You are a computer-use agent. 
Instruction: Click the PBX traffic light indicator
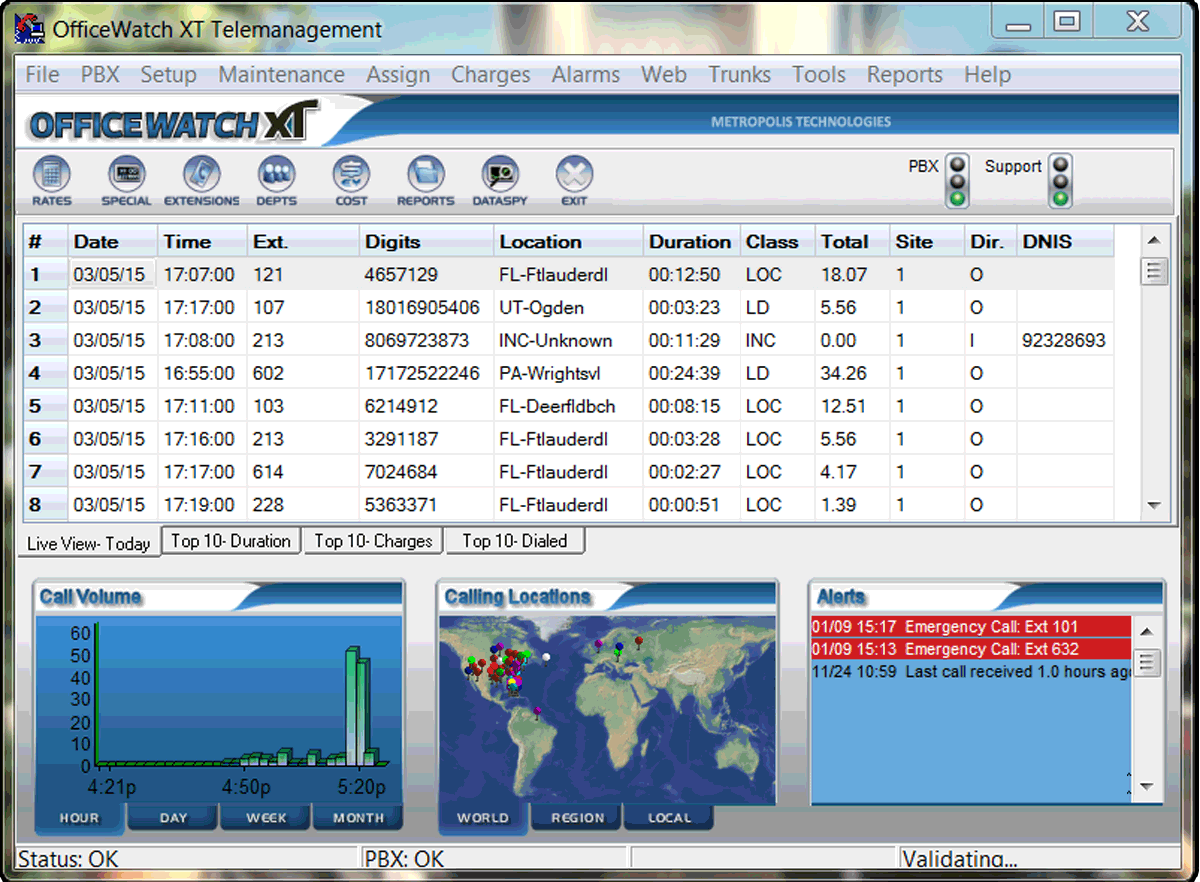[958, 181]
